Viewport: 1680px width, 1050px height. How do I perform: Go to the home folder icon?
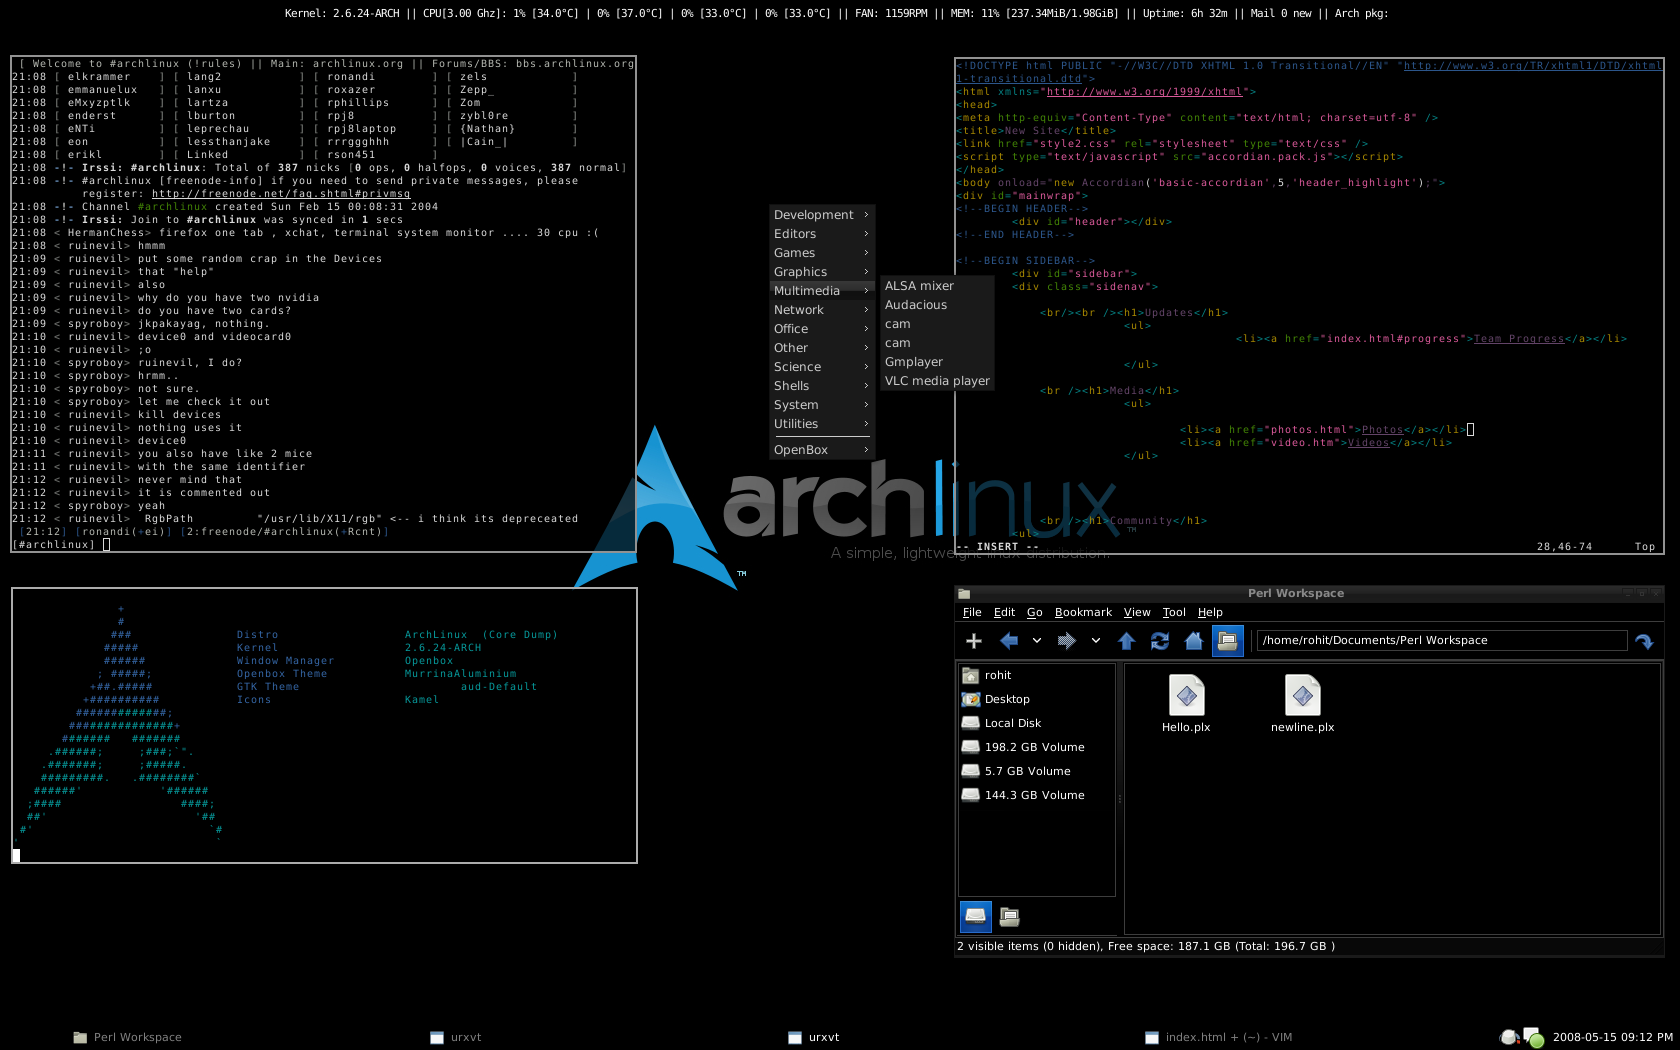pos(1194,641)
